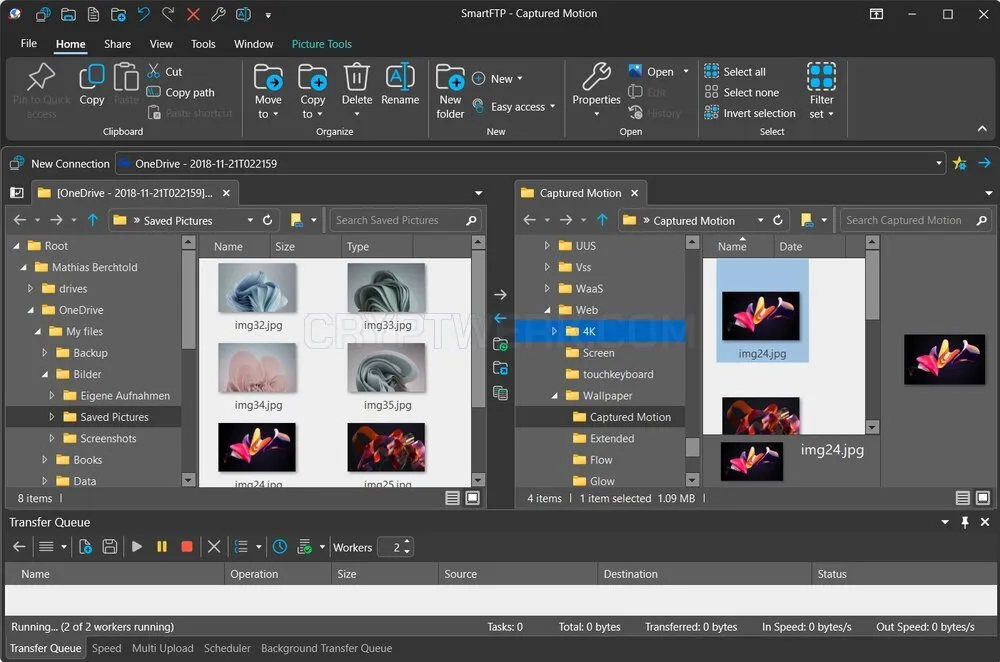
Task: Open the Share ribbon tab
Action: (x=117, y=44)
